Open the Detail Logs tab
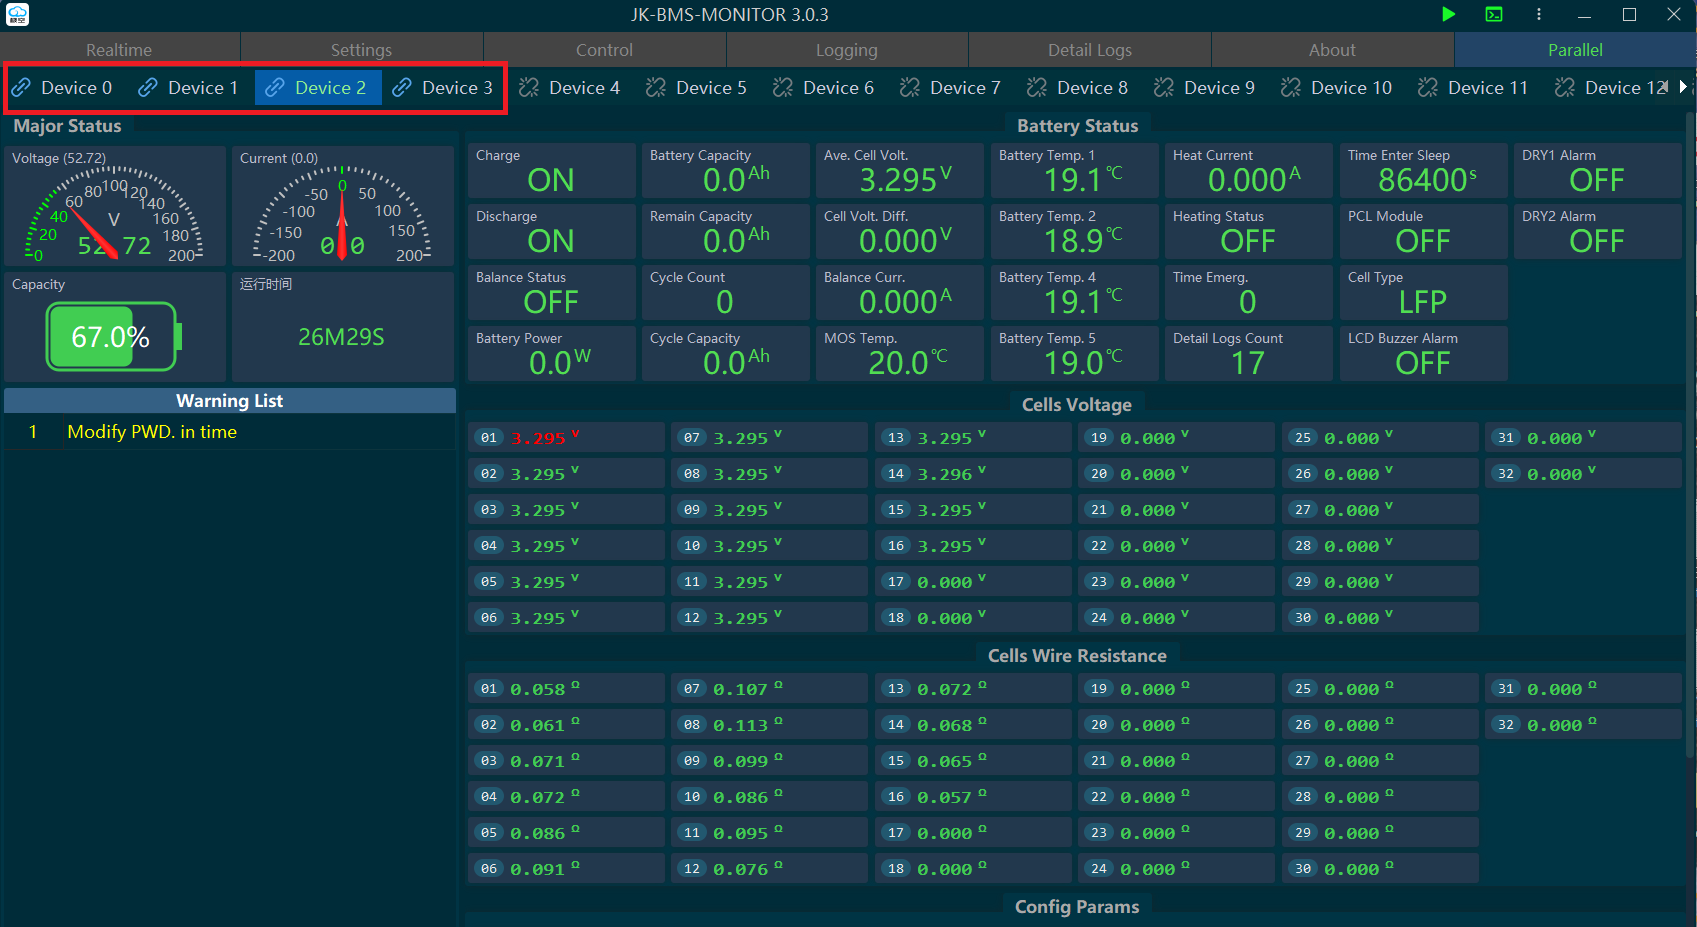The image size is (1697, 927). (1089, 50)
